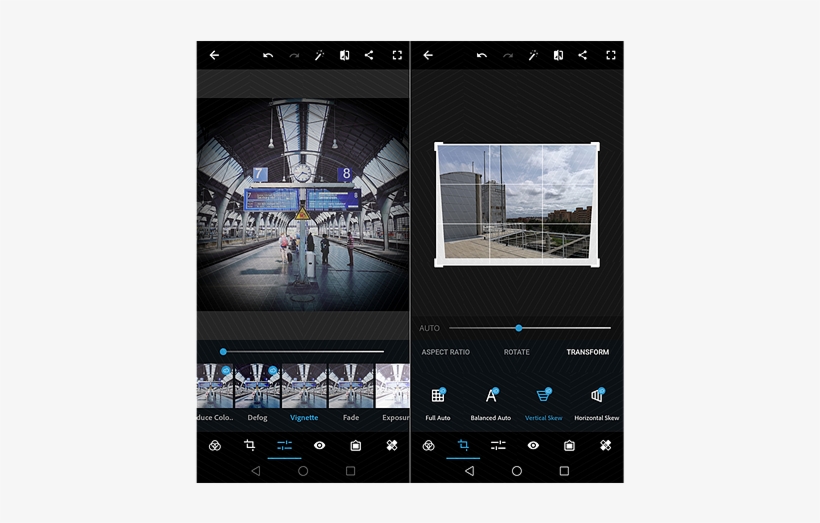This screenshot has width=820, height=523.
Task: Switch to Rotate tab
Action: (517, 352)
